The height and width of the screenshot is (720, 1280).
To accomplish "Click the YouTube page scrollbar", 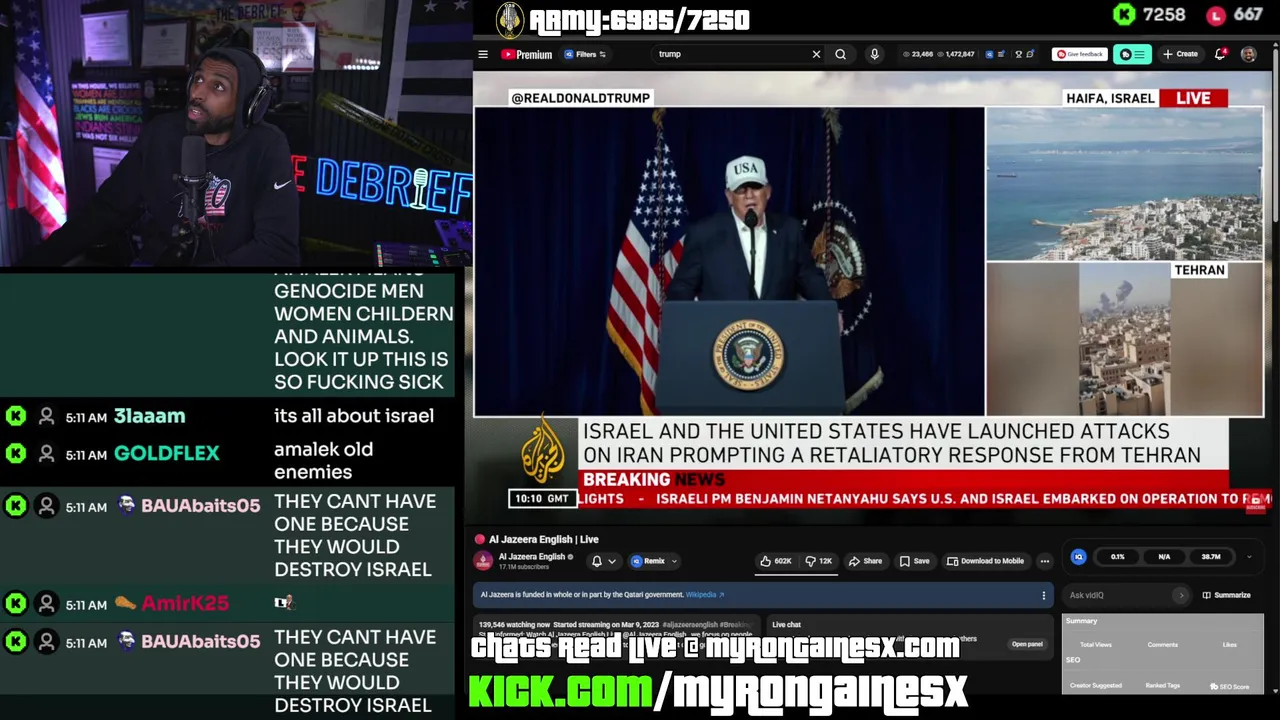I will click(1275, 135).
